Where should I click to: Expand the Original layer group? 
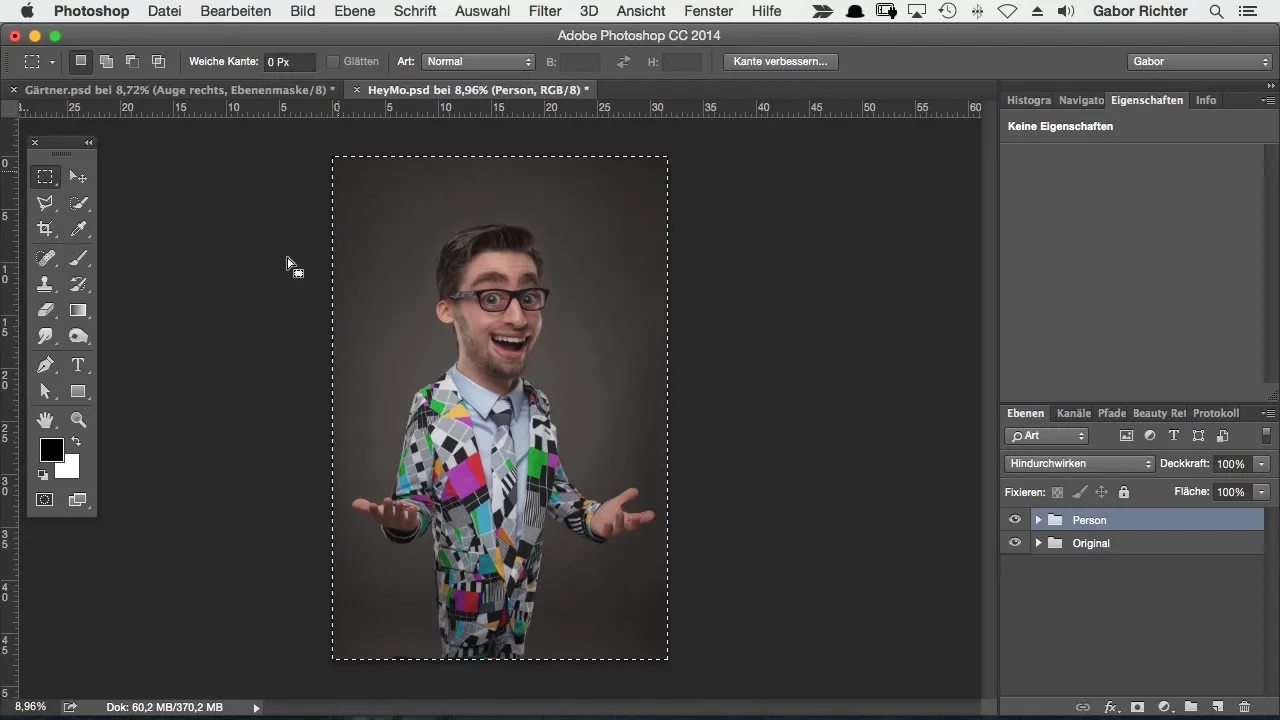coord(1039,543)
